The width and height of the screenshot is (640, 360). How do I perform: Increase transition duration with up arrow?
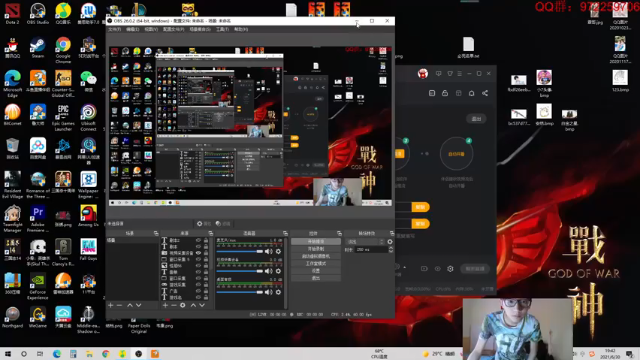click(391, 248)
